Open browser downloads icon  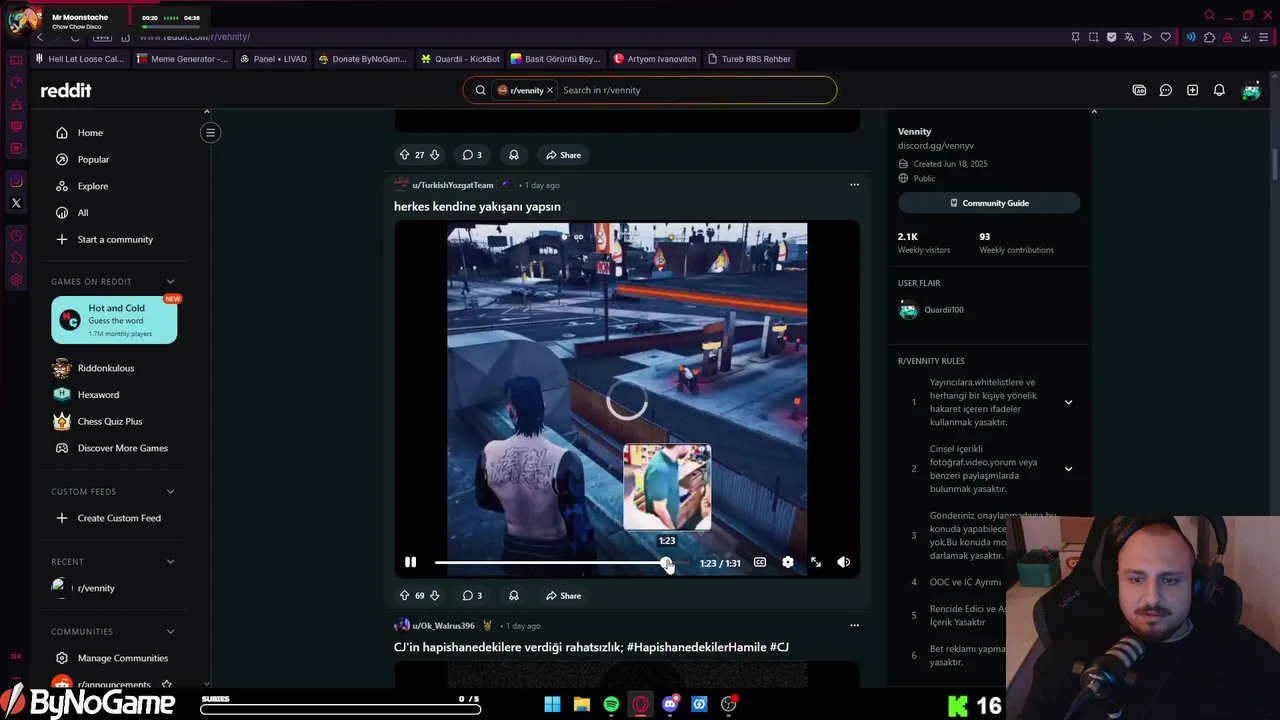point(1245,37)
